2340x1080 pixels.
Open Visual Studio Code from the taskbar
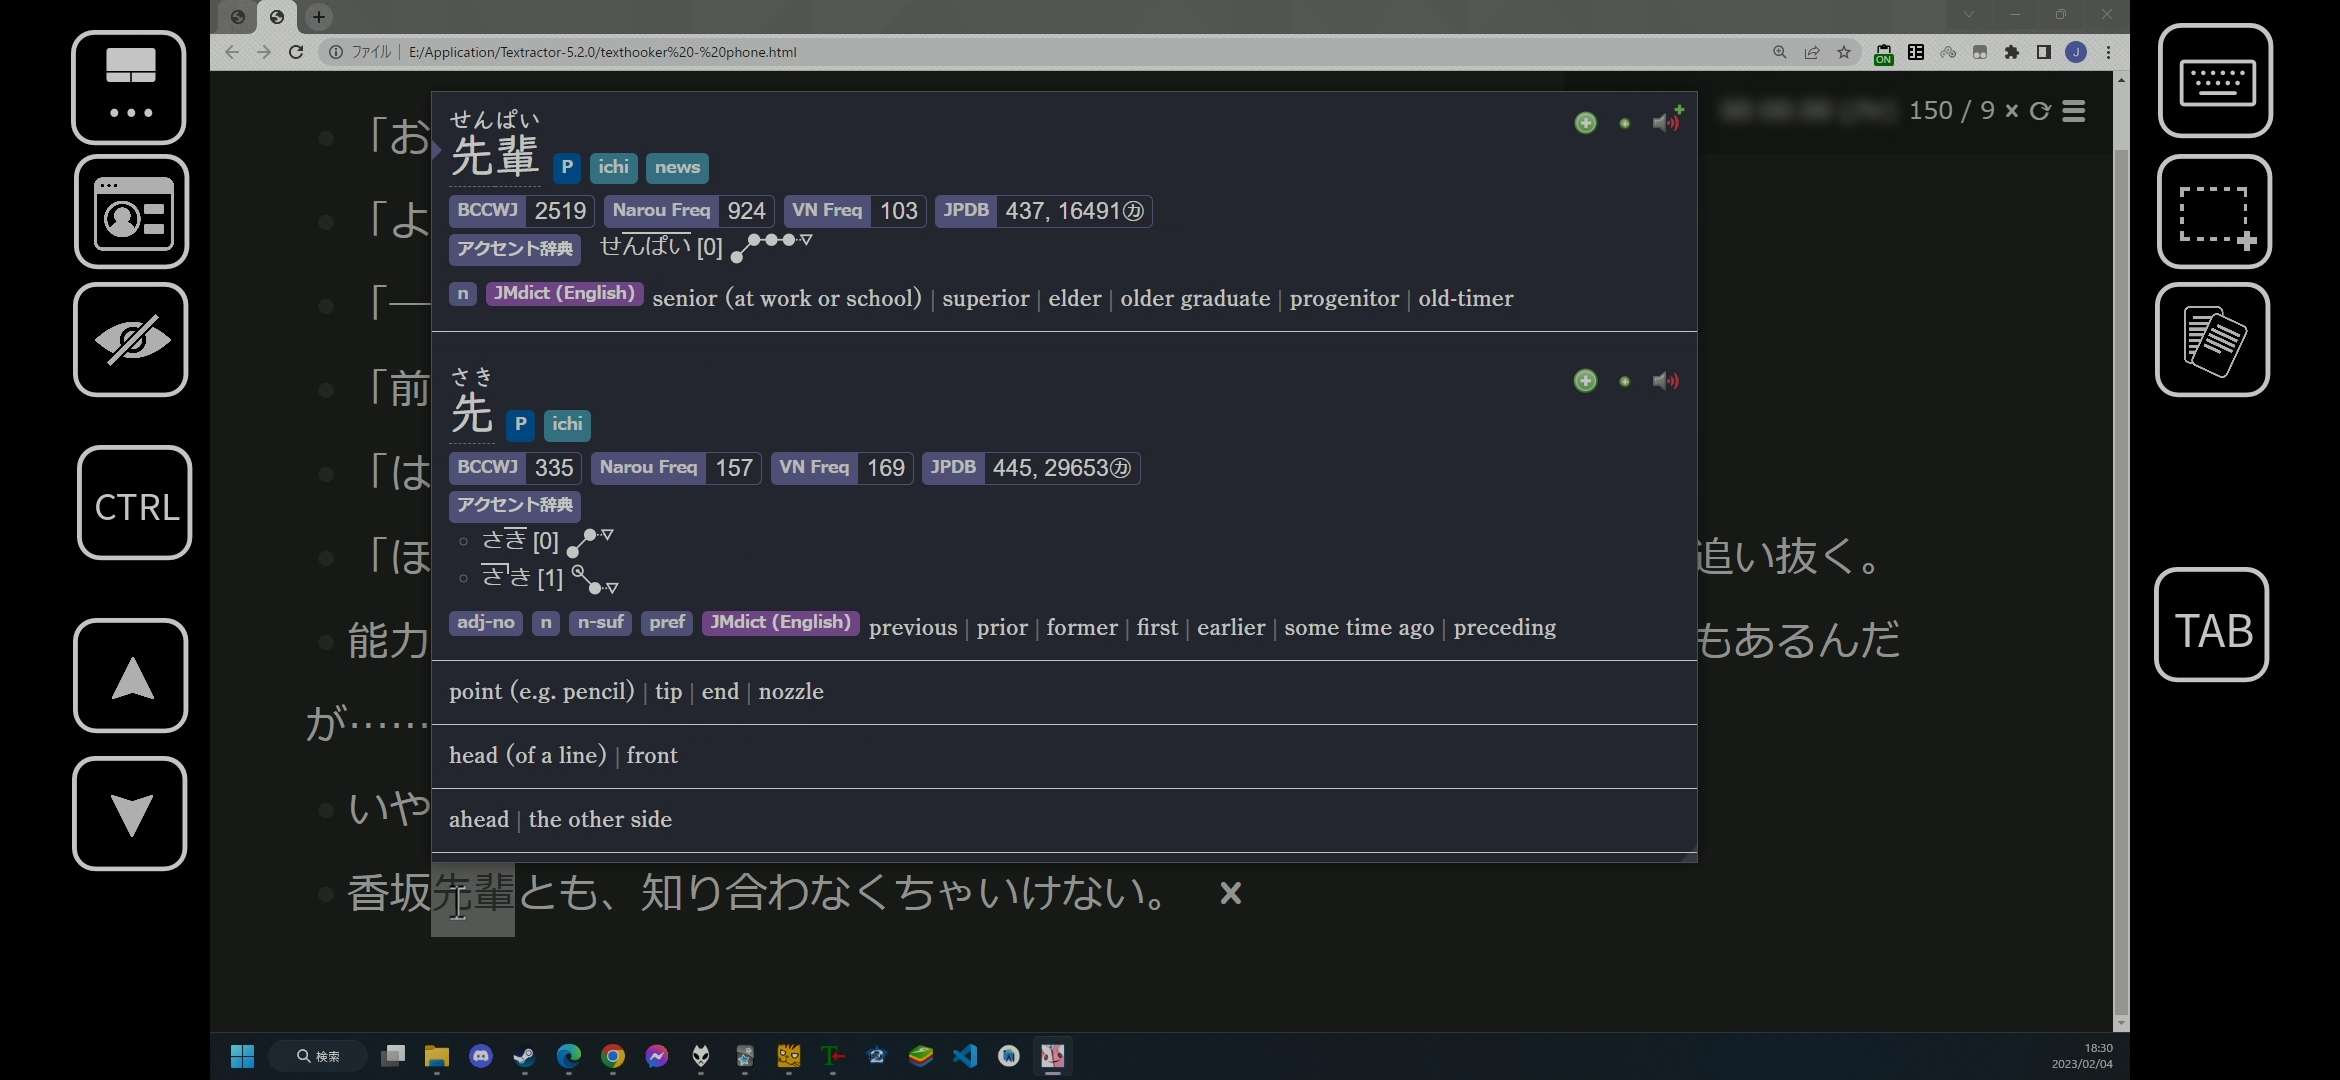coord(965,1056)
